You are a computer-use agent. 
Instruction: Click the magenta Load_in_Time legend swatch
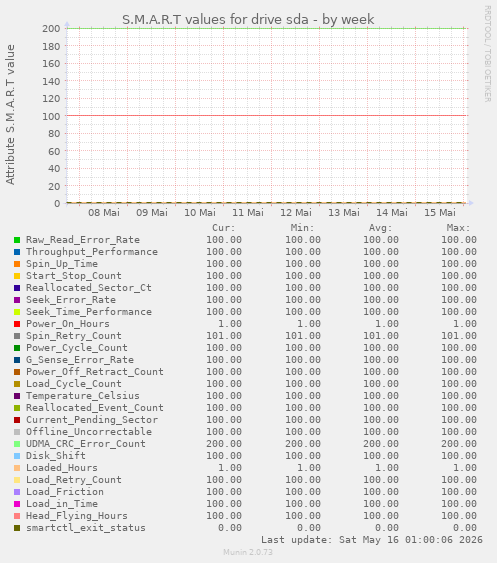pyautogui.click(x=17, y=504)
